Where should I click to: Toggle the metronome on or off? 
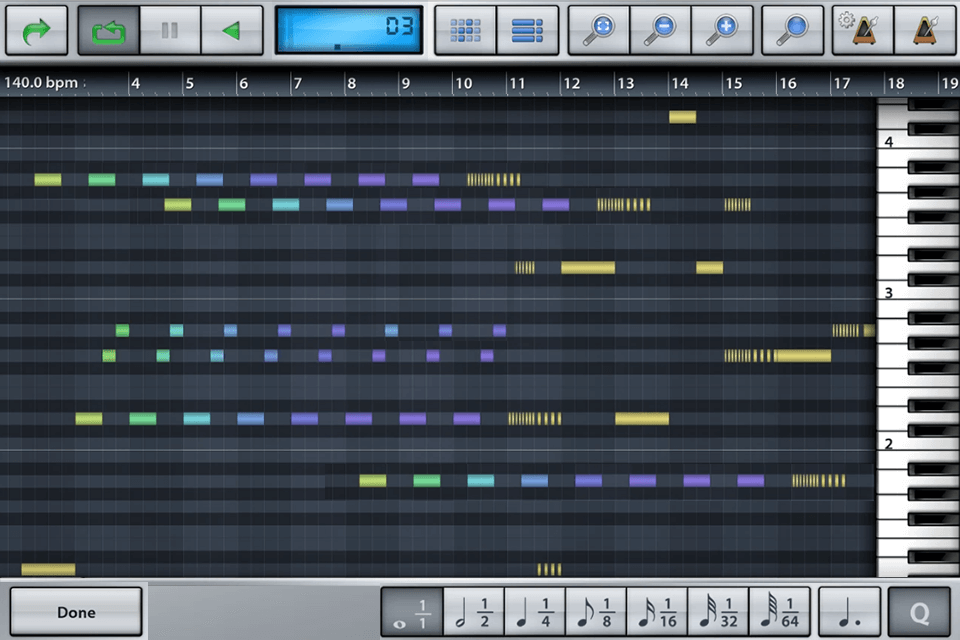coord(925,30)
